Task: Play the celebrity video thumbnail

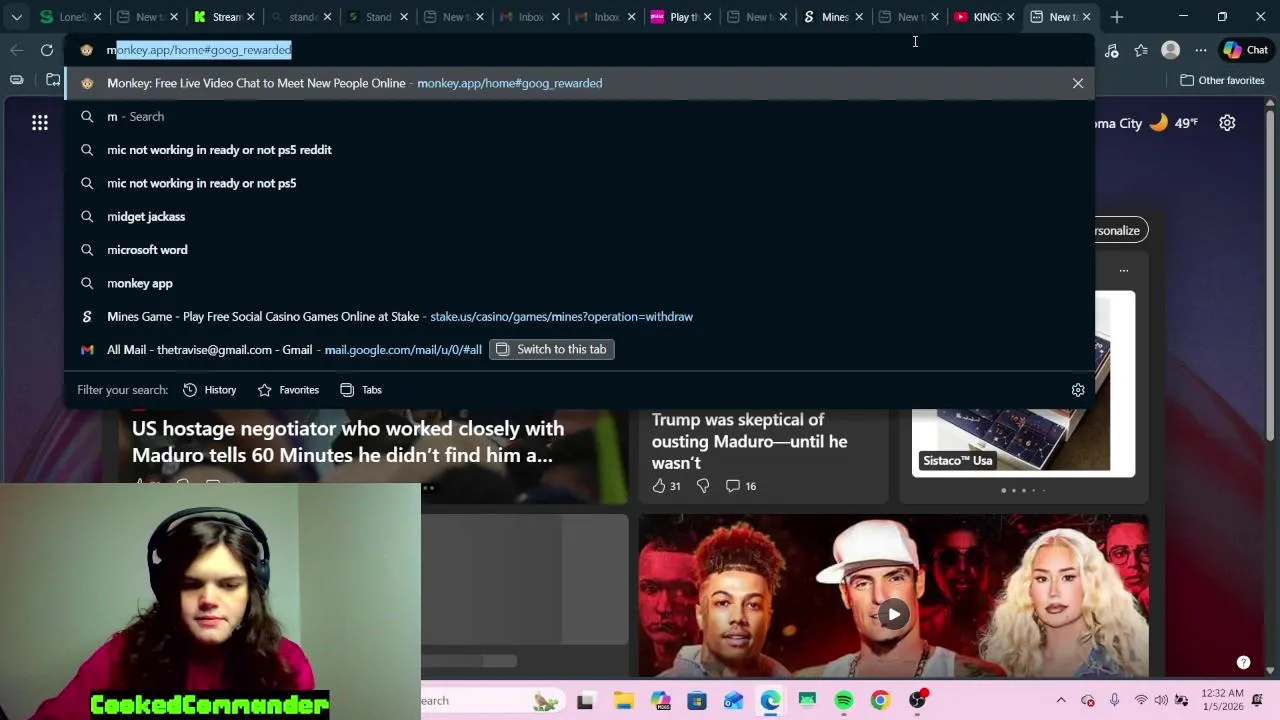Action: [x=893, y=614]
